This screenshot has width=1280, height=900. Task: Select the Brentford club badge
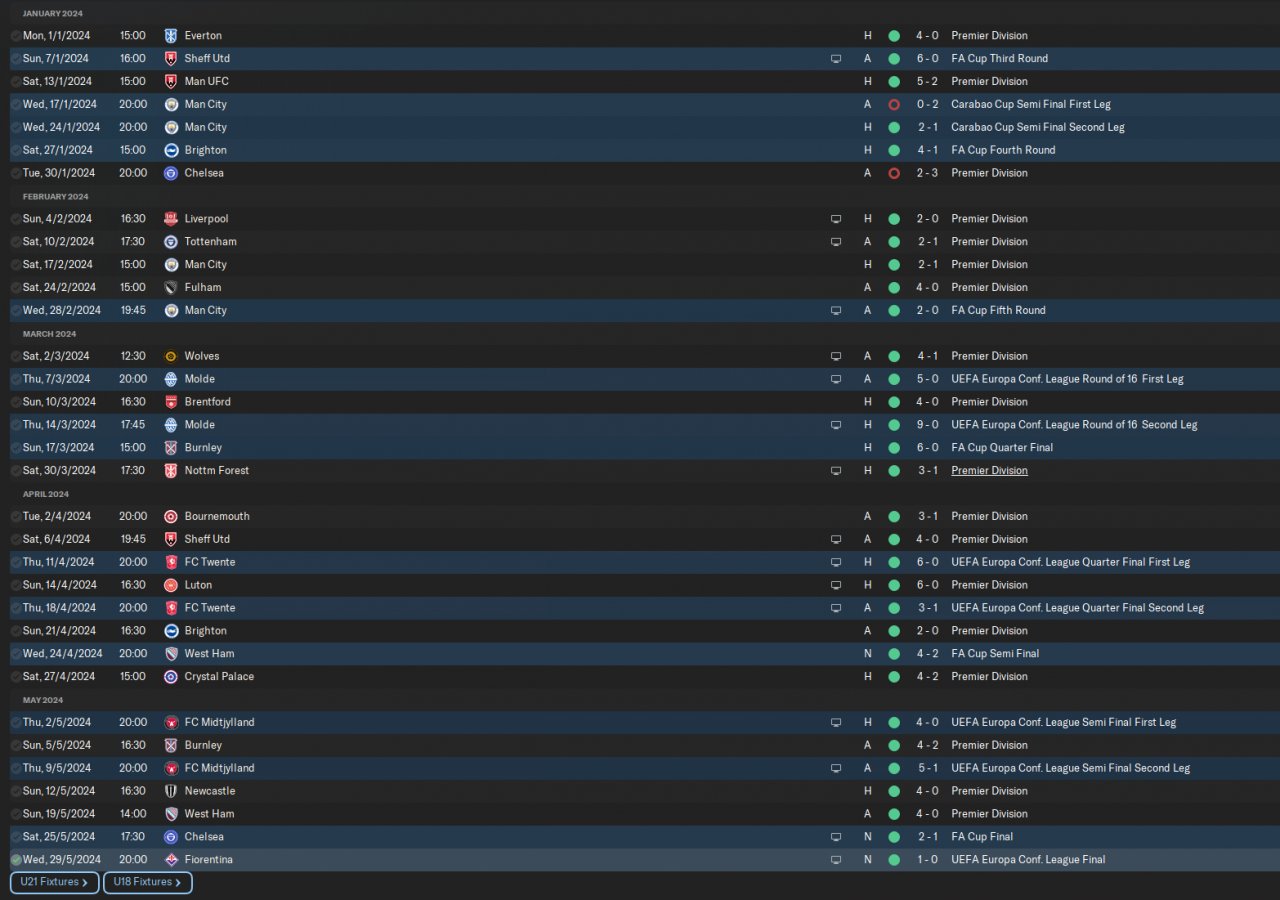(171, 402)
